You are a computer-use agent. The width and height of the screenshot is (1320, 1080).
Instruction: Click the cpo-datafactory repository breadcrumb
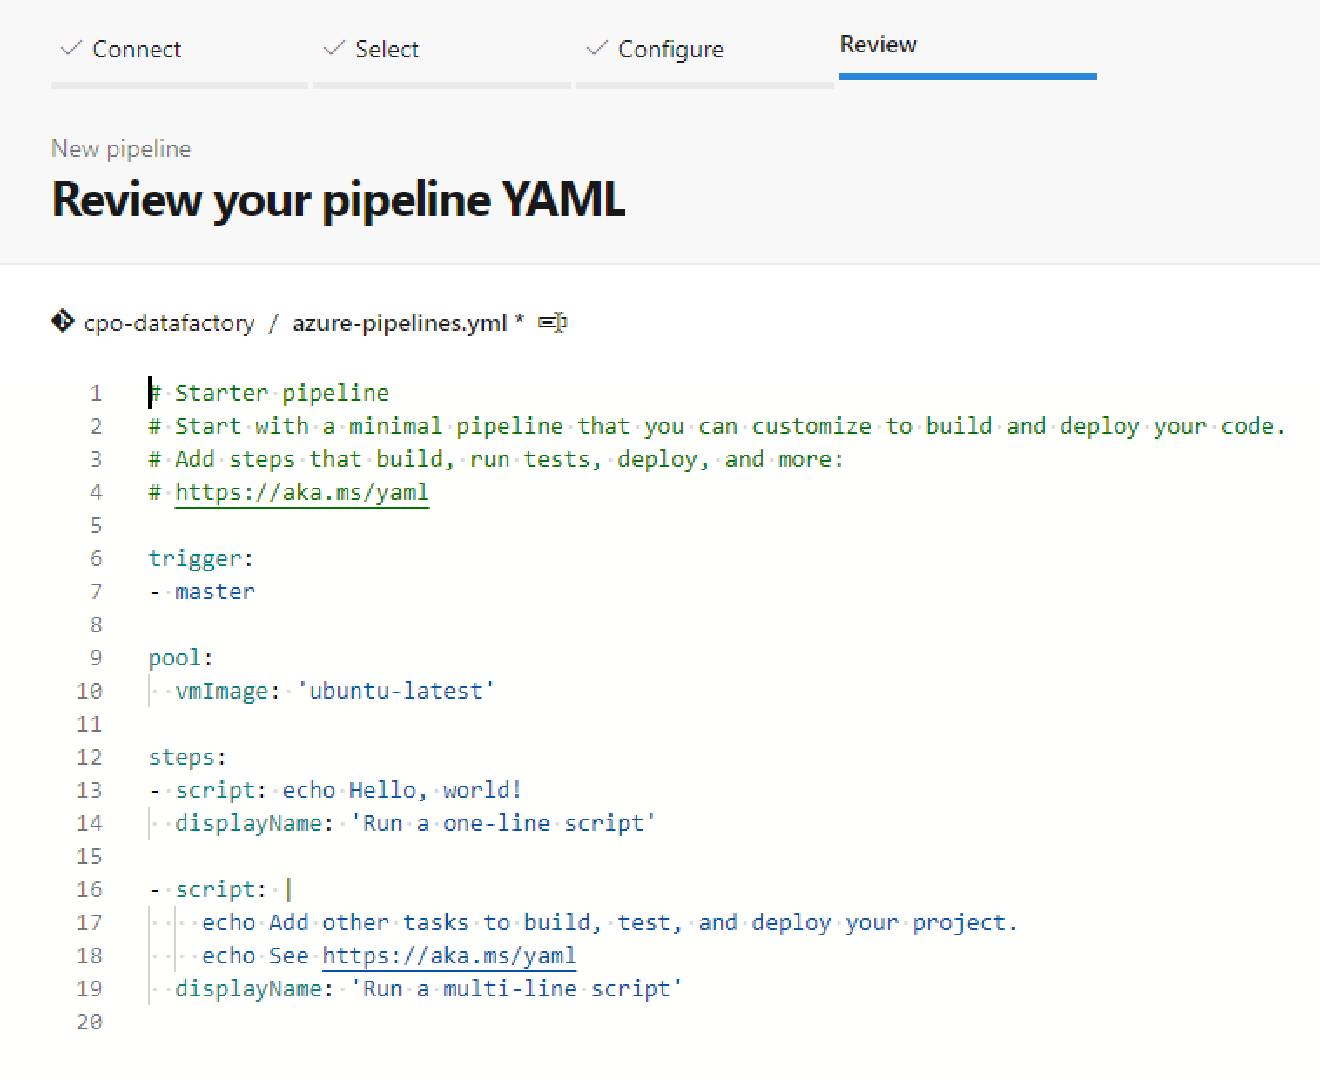click(x=169, y=322)
